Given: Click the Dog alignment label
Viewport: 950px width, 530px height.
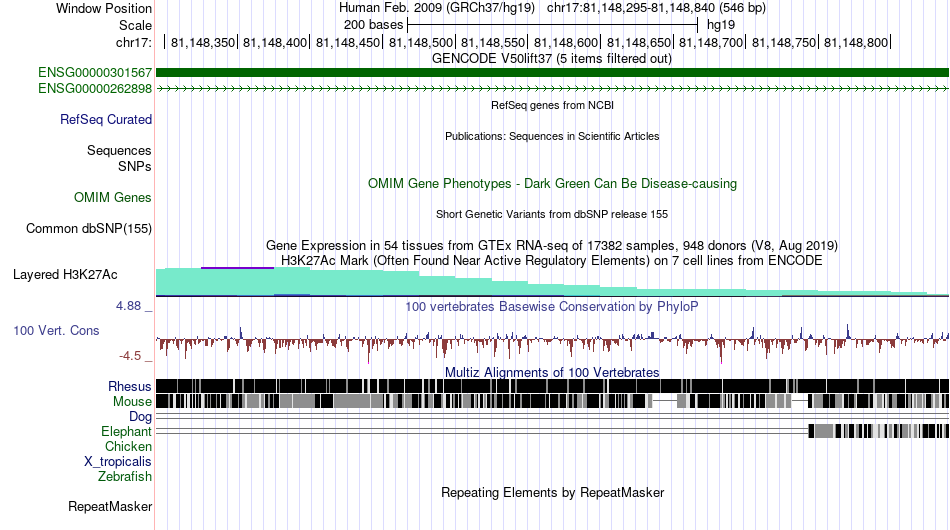Looking at the screenshot, I should [140, 417].
